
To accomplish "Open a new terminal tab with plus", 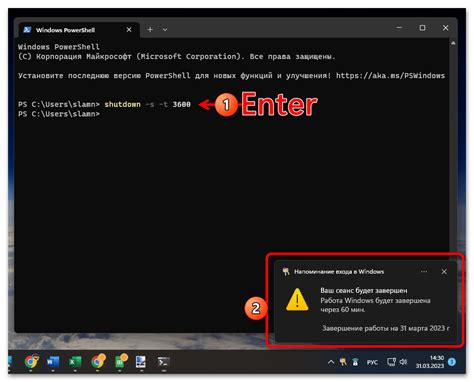I will pos(150,30).
